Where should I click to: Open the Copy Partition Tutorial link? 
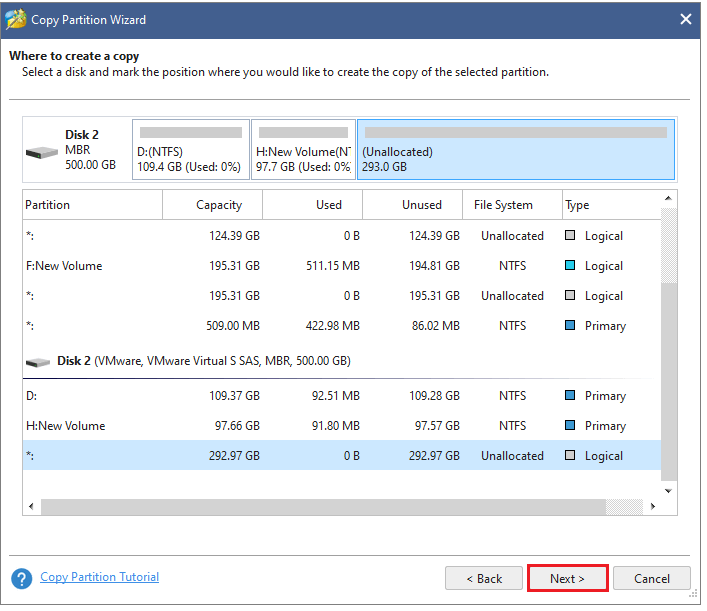100,577
